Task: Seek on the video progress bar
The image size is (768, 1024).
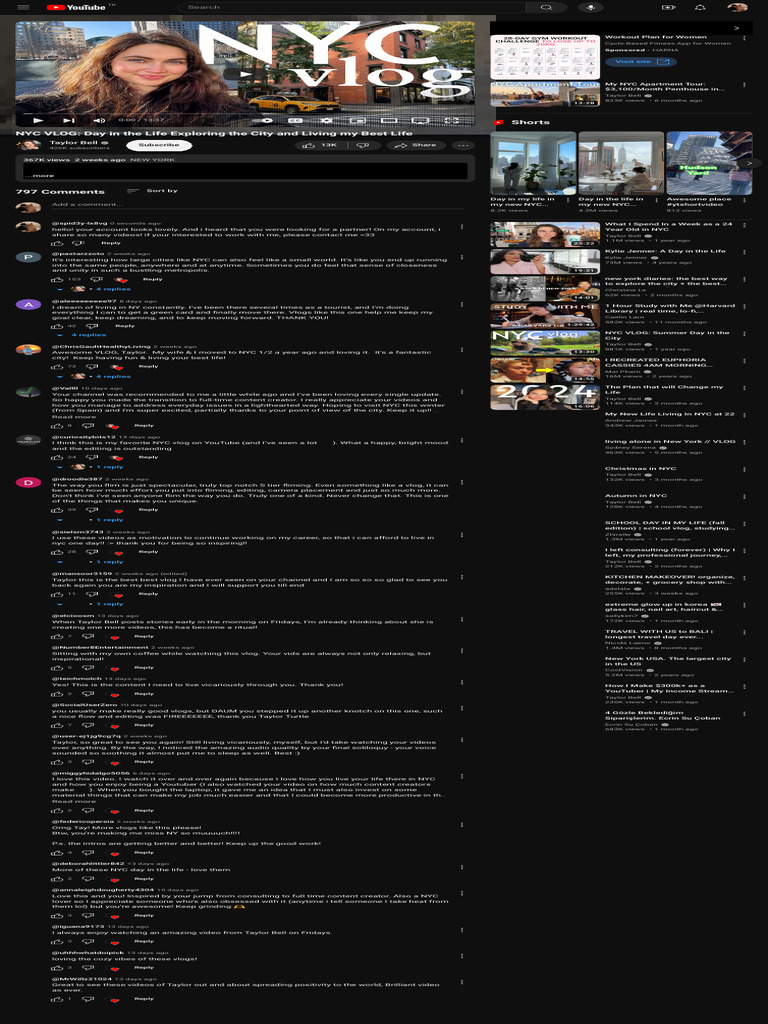Action: click(246, 113)
